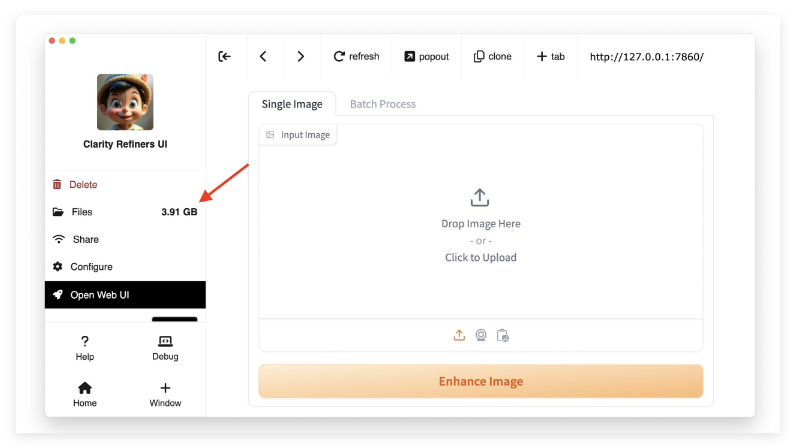Screen dimensions: 795x448
Task: Open the Files folder entry
Action: 82,212
